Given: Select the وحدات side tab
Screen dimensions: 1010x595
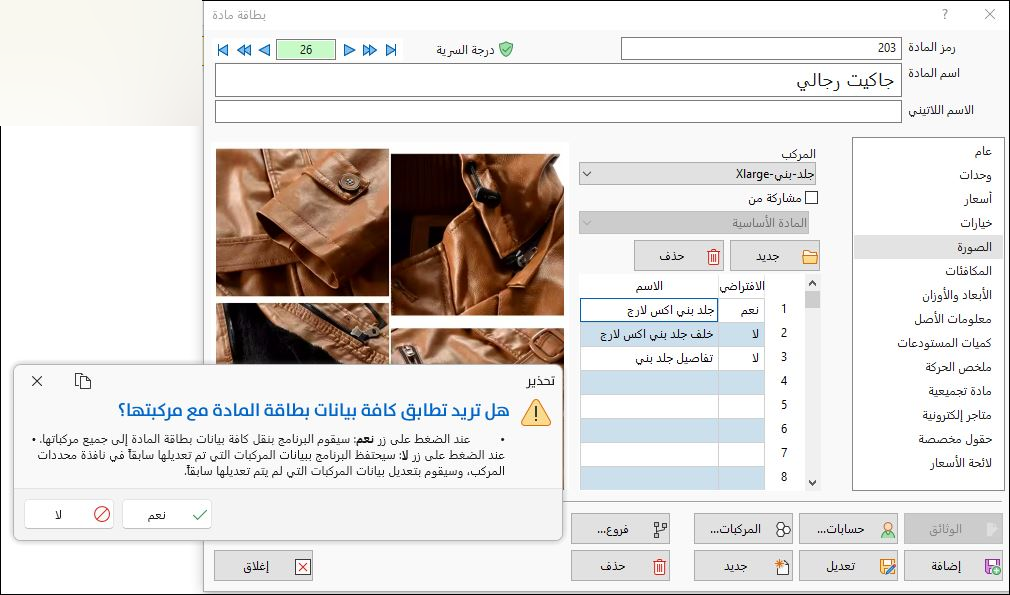Looking at the screenshot, I should tap(928, 175).
